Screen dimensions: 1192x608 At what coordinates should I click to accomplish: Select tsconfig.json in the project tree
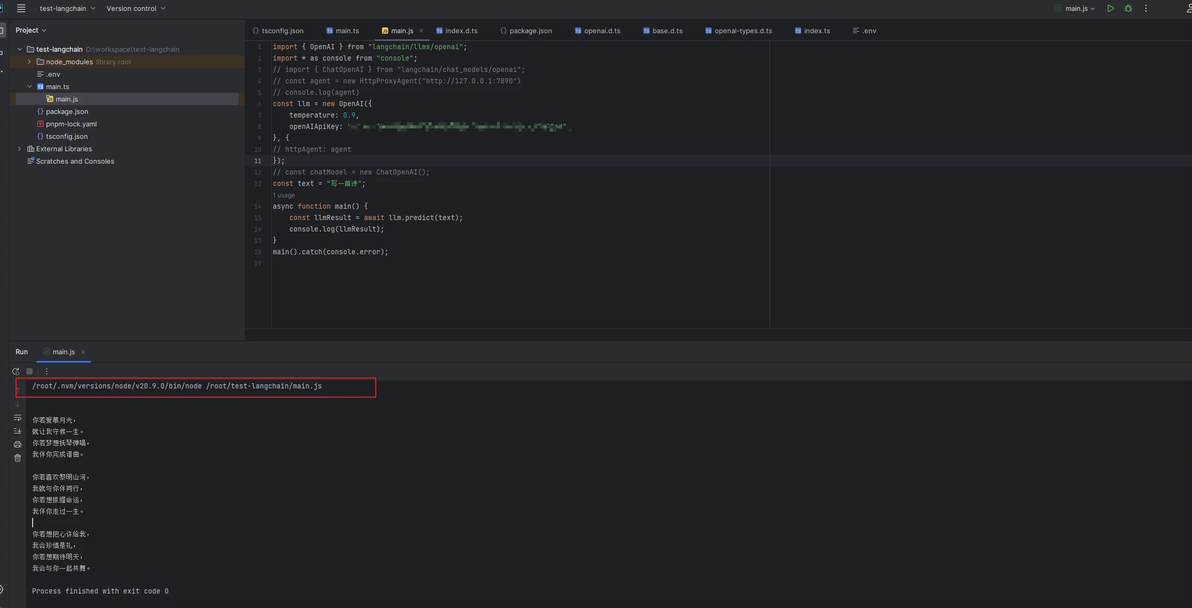(62, 136)
